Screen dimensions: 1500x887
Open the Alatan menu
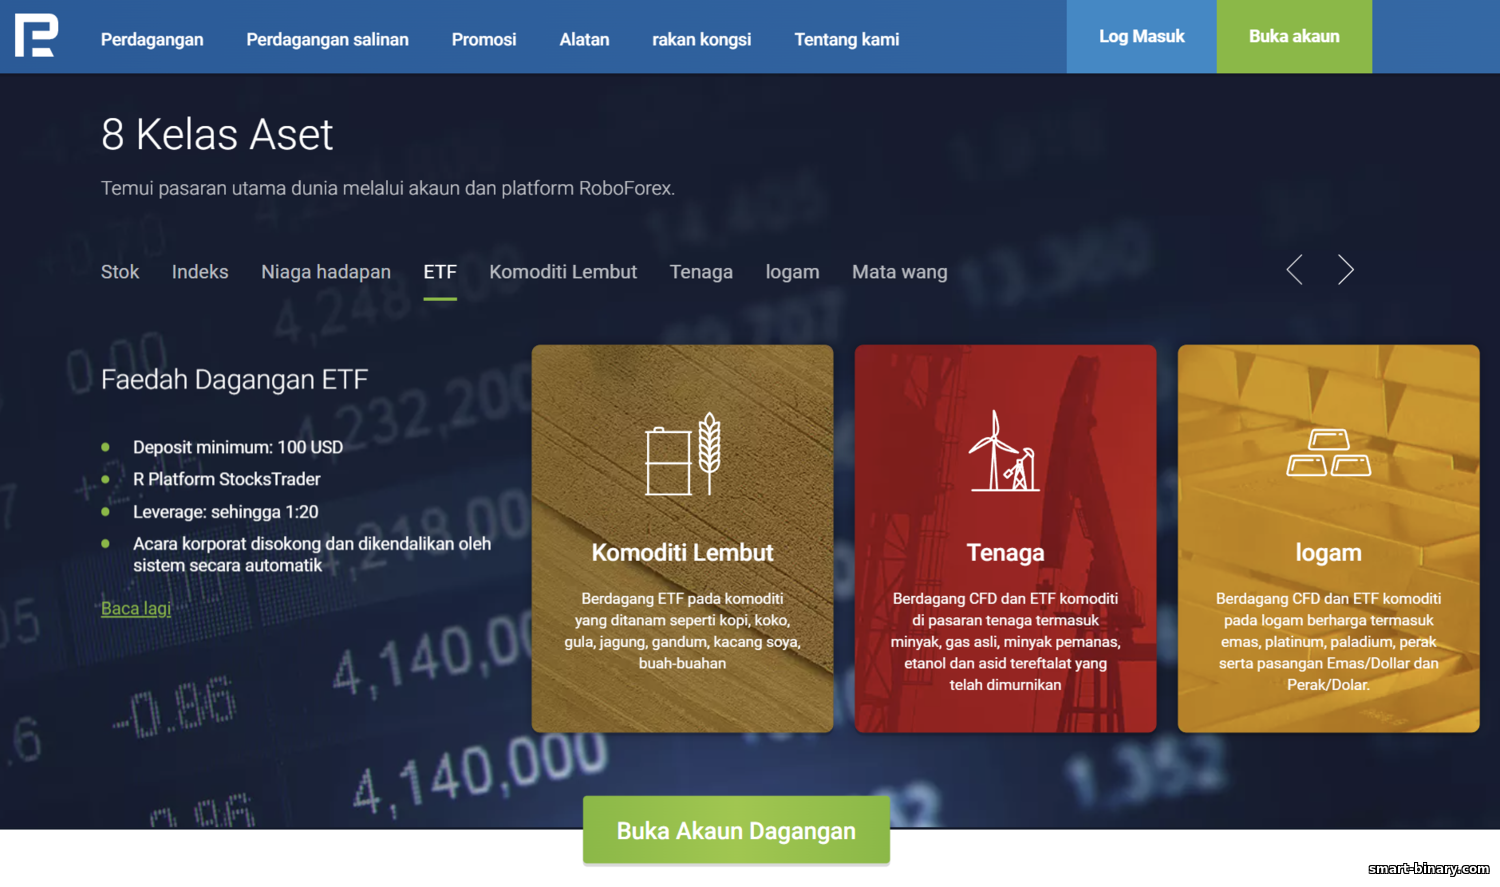[x=584, y=39]
